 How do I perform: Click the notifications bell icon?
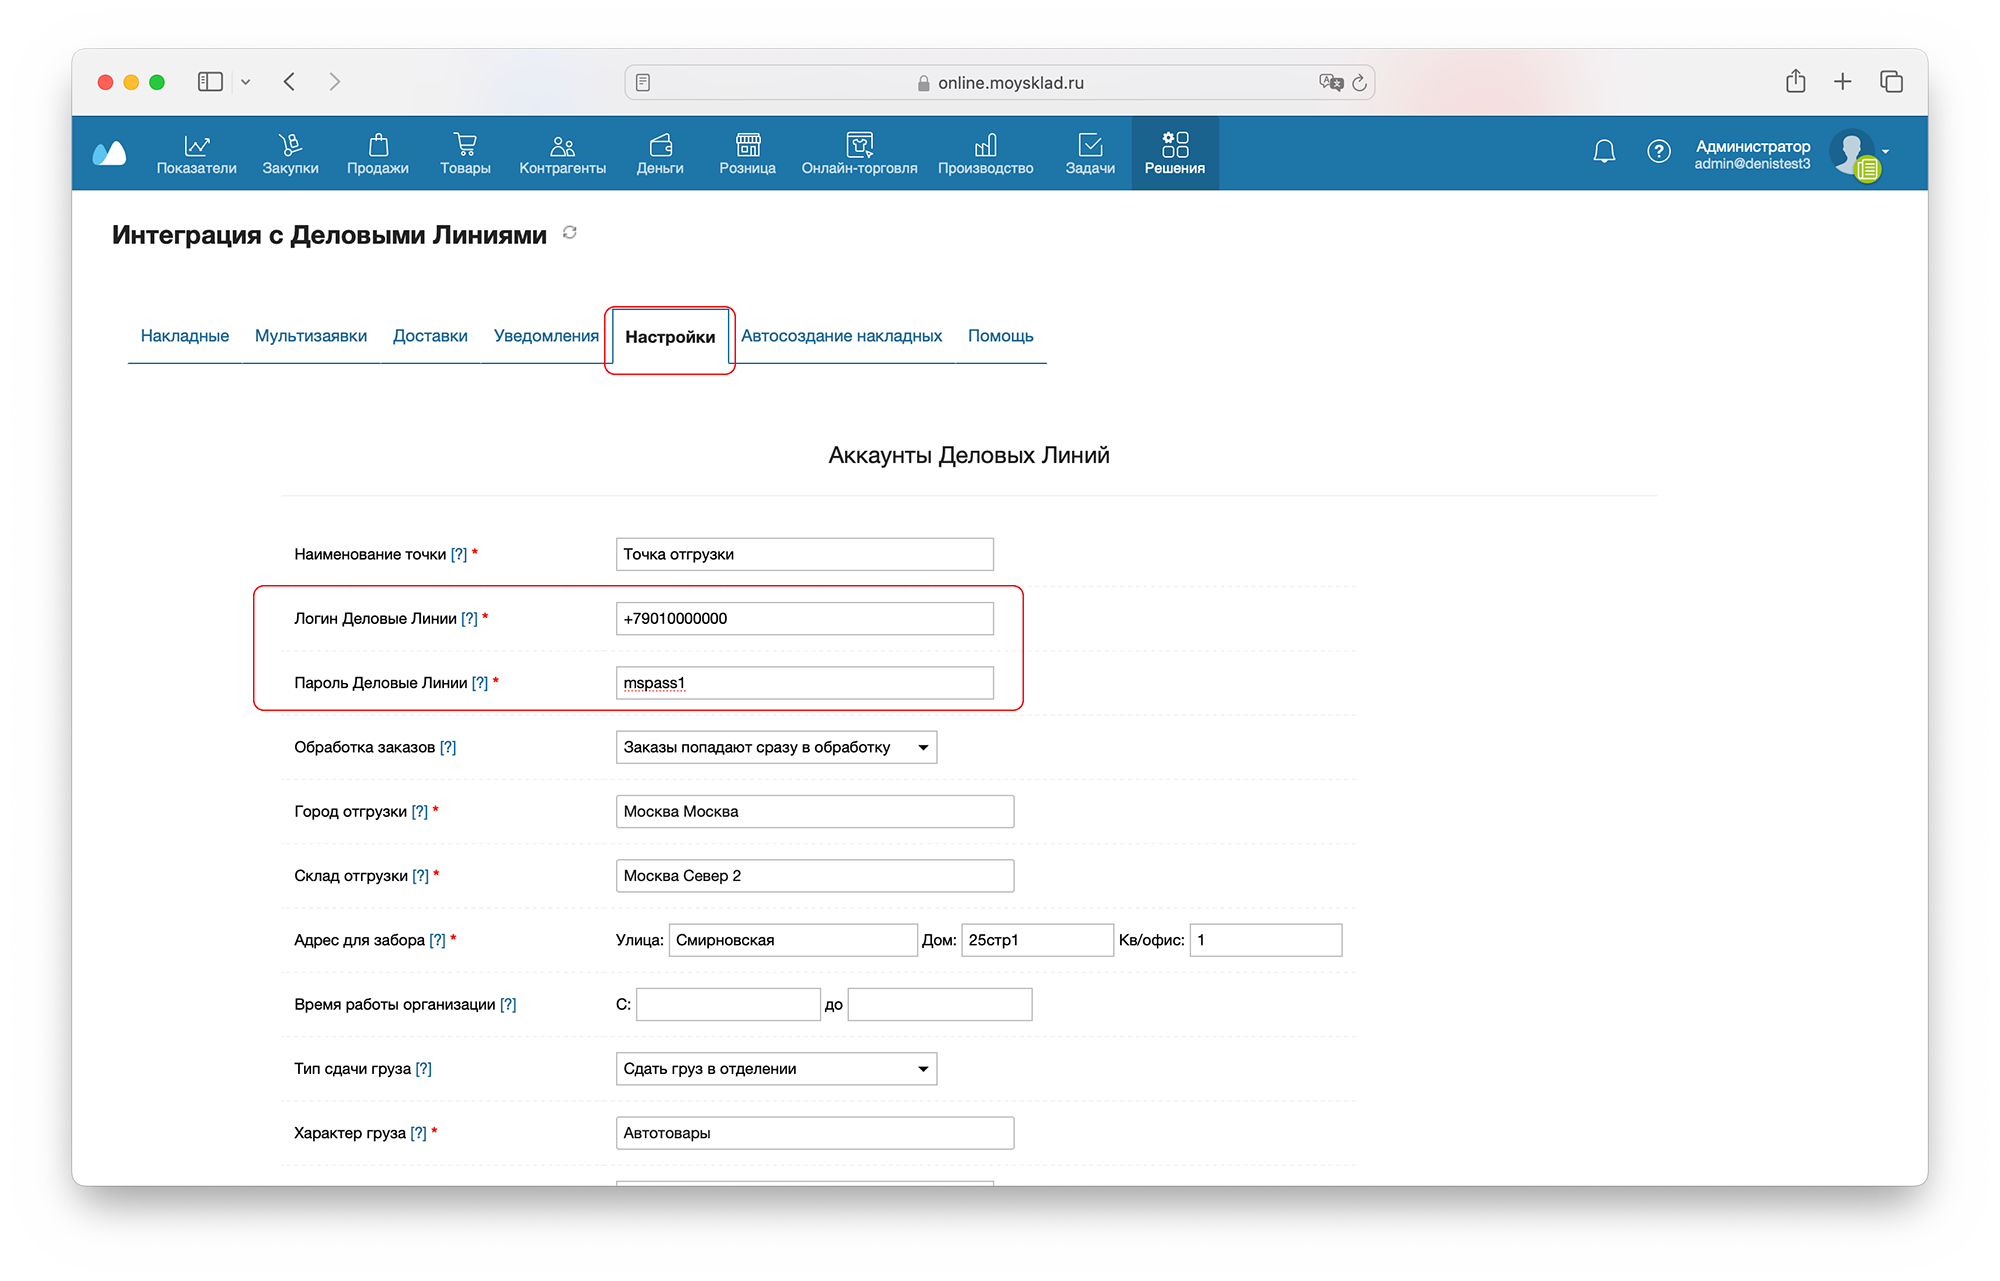pos(1604,151)
